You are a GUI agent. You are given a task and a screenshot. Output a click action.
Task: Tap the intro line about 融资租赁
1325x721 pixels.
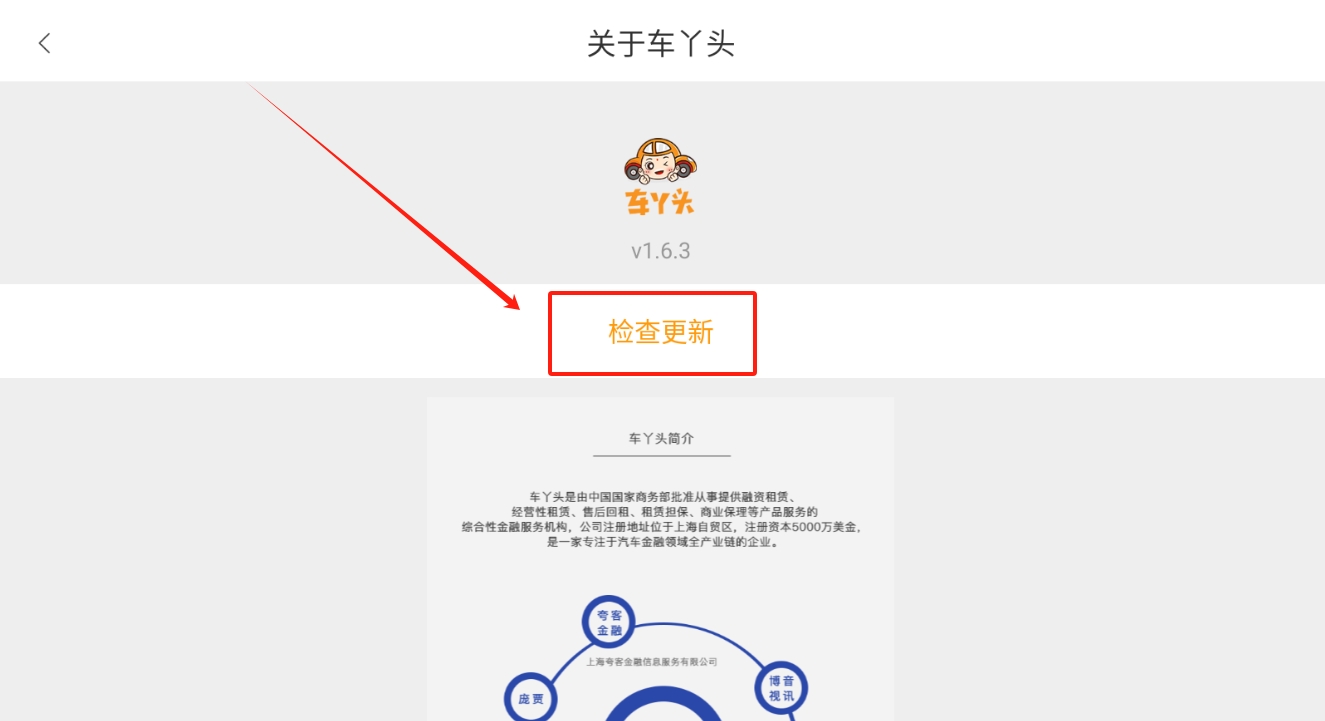660,496
